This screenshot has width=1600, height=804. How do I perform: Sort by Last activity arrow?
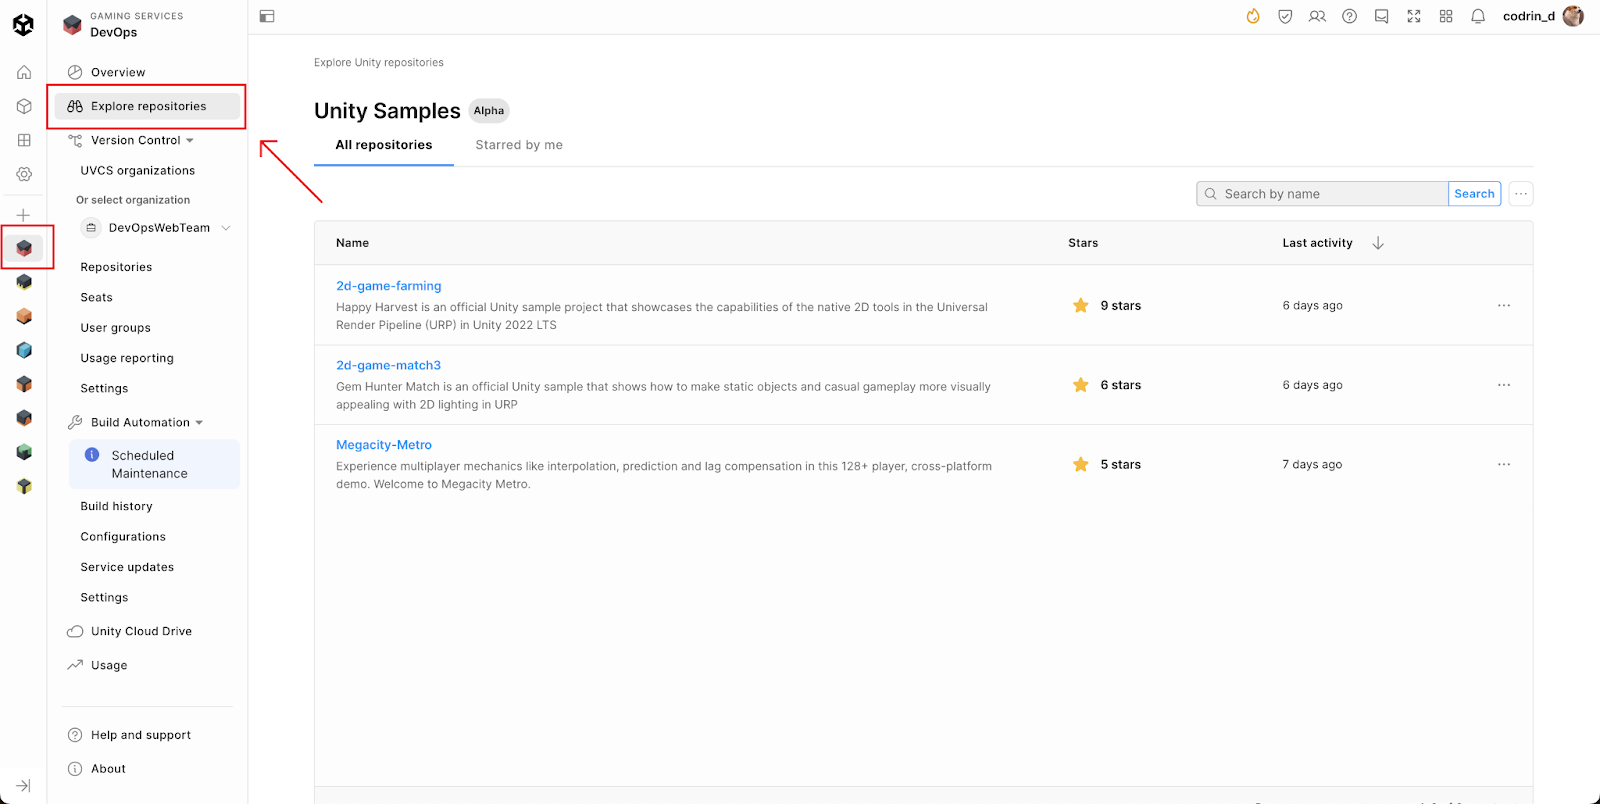click(1378, 243)
